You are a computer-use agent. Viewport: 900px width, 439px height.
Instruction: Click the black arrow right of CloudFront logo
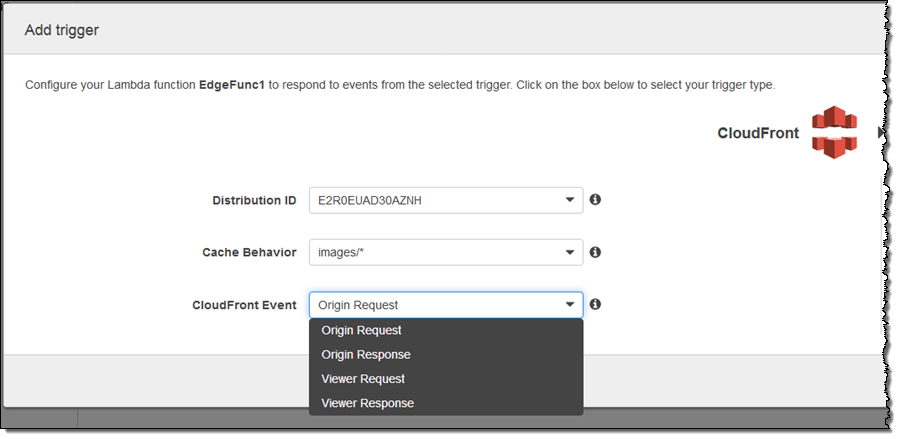click(x=880, y=132)
